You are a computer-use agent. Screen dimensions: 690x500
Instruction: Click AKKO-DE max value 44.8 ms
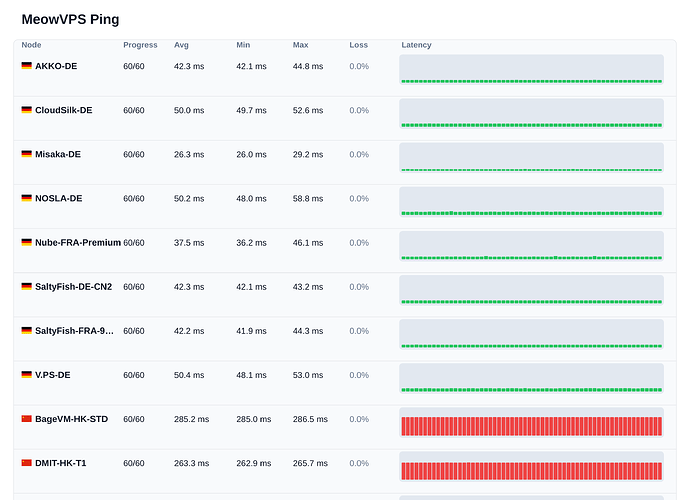click(x=308, y=66)
